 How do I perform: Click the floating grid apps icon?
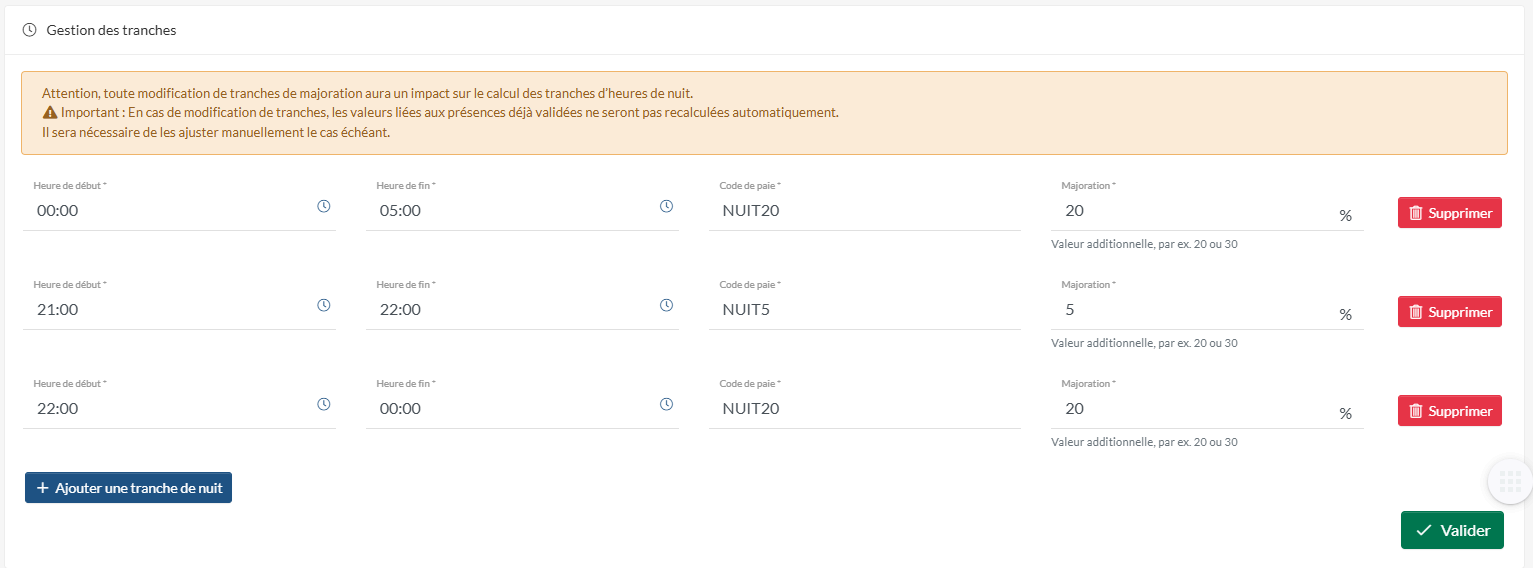(1510, 481)
